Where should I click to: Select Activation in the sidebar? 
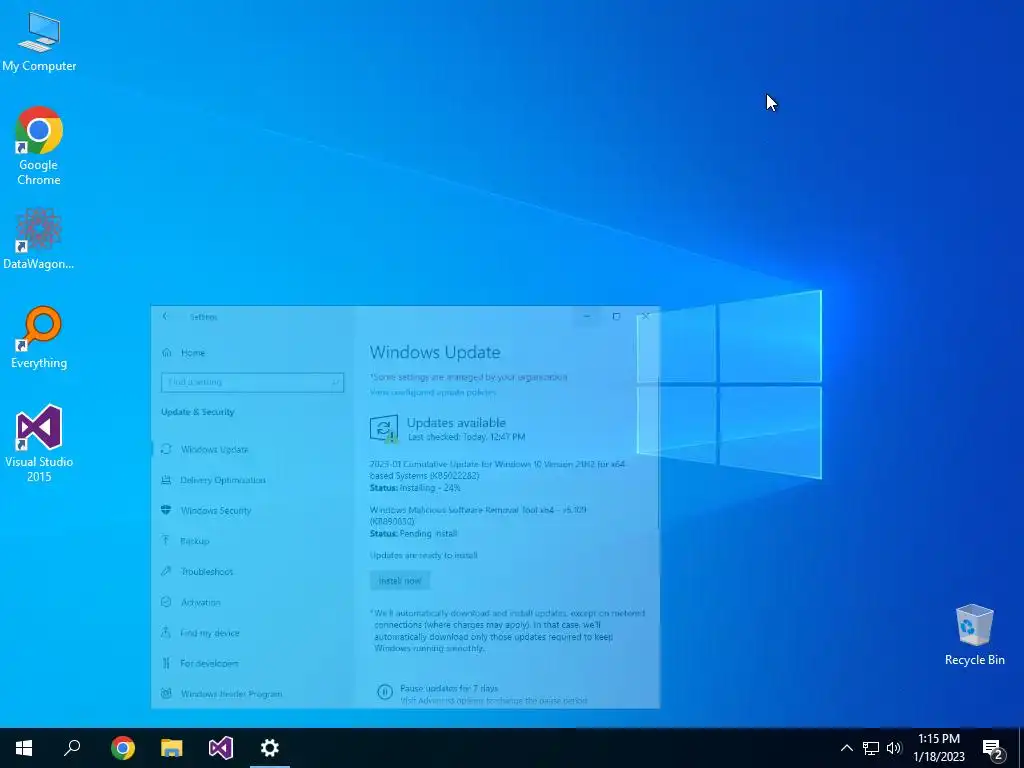click(253, 602)
